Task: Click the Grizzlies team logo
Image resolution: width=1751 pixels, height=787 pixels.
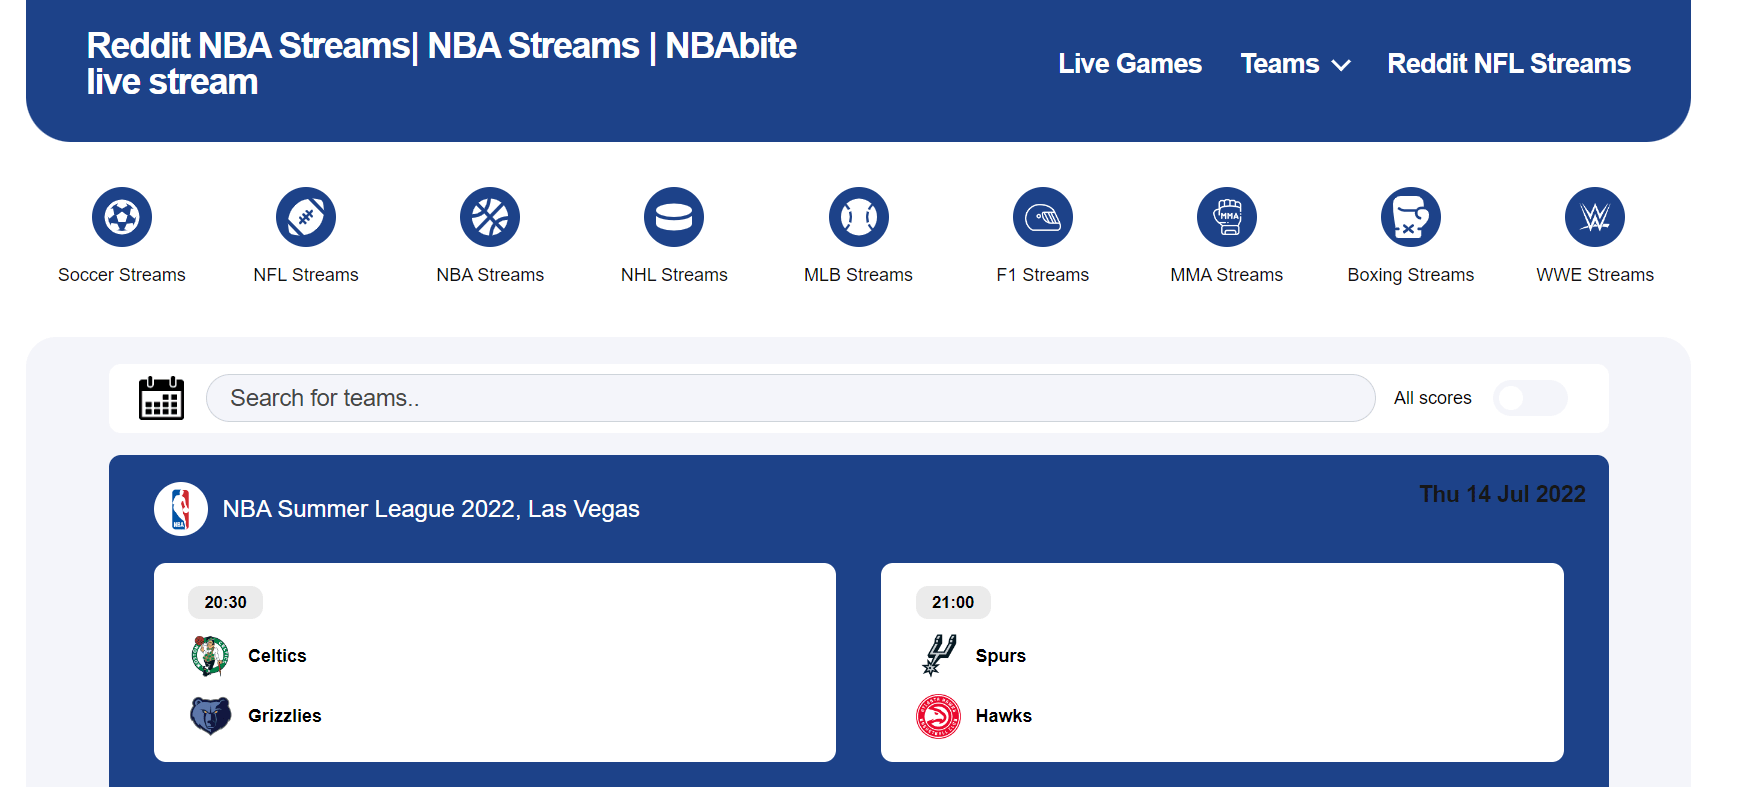Action: tap(210, 716)
